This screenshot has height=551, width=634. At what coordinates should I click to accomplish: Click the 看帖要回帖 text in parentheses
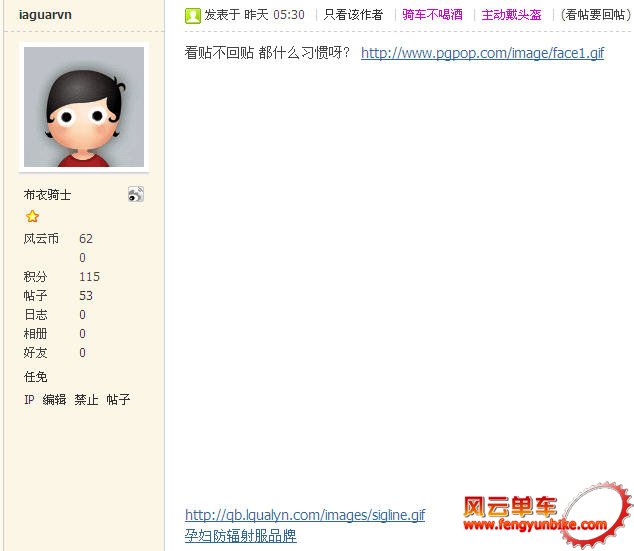coord(595,15)
